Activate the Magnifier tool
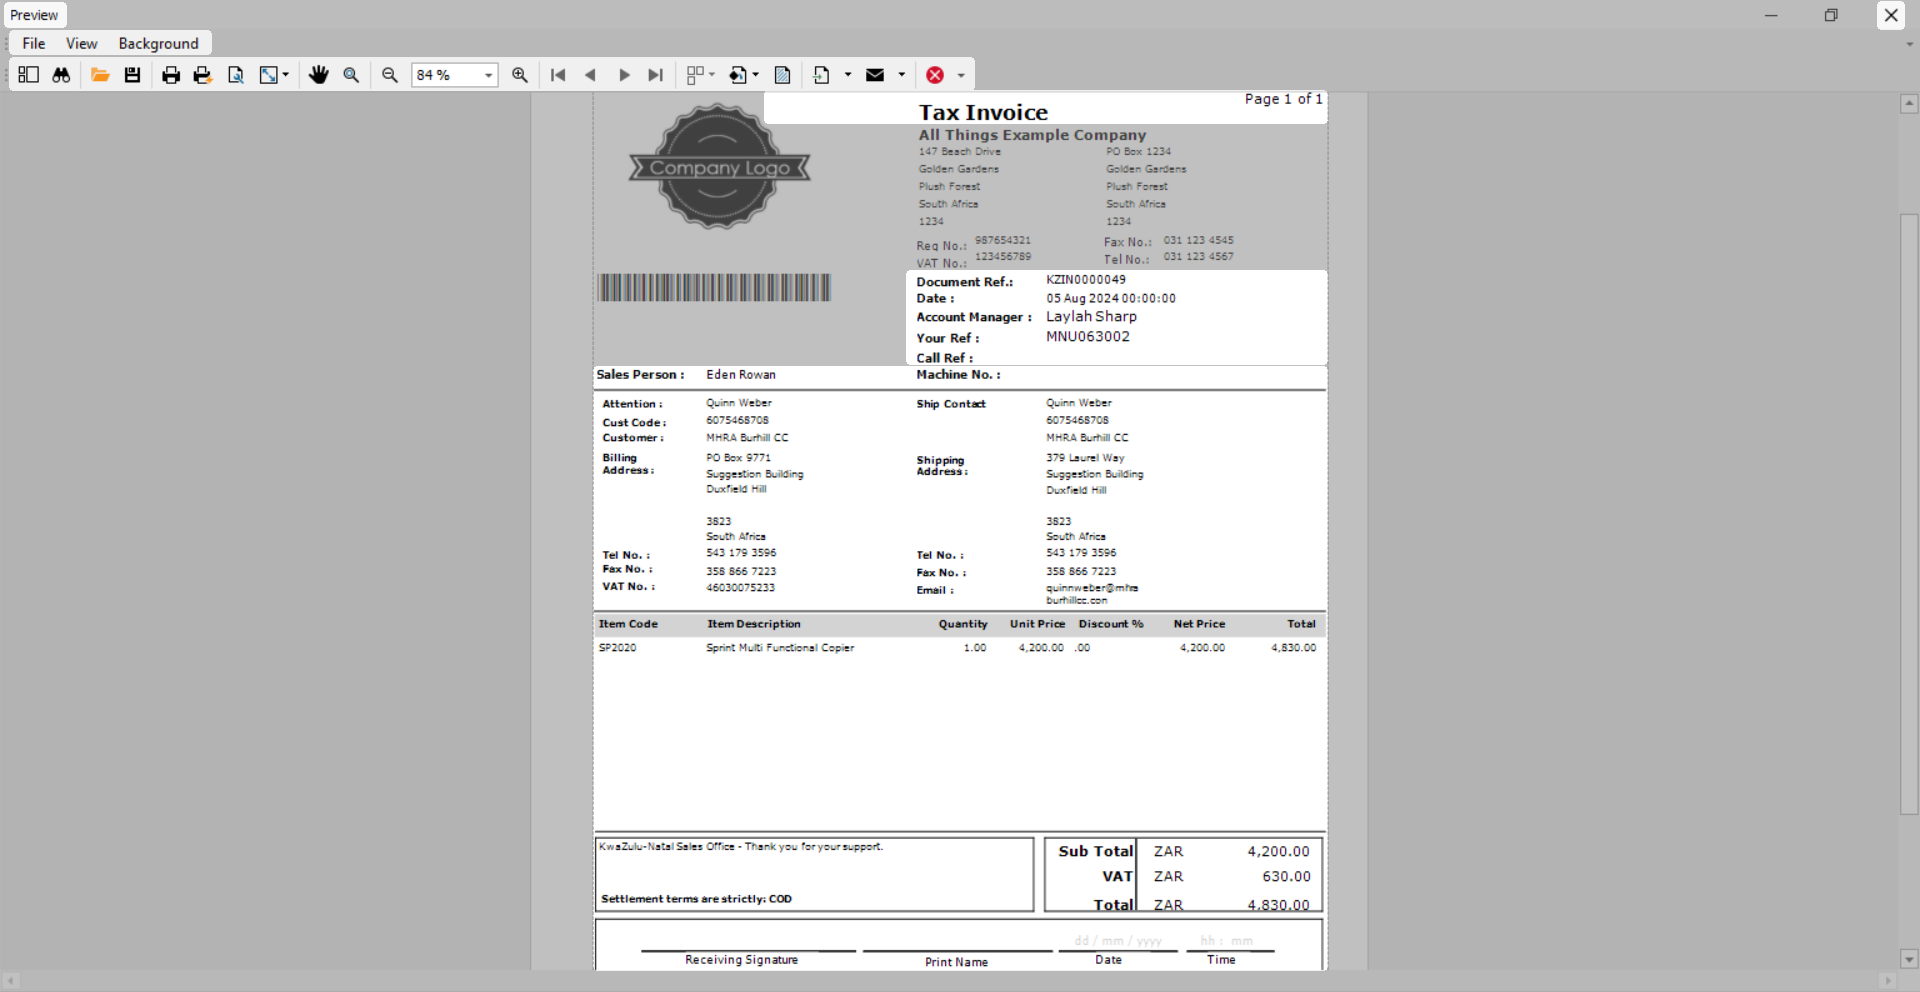1920x992 pixels. click(351, 75)
